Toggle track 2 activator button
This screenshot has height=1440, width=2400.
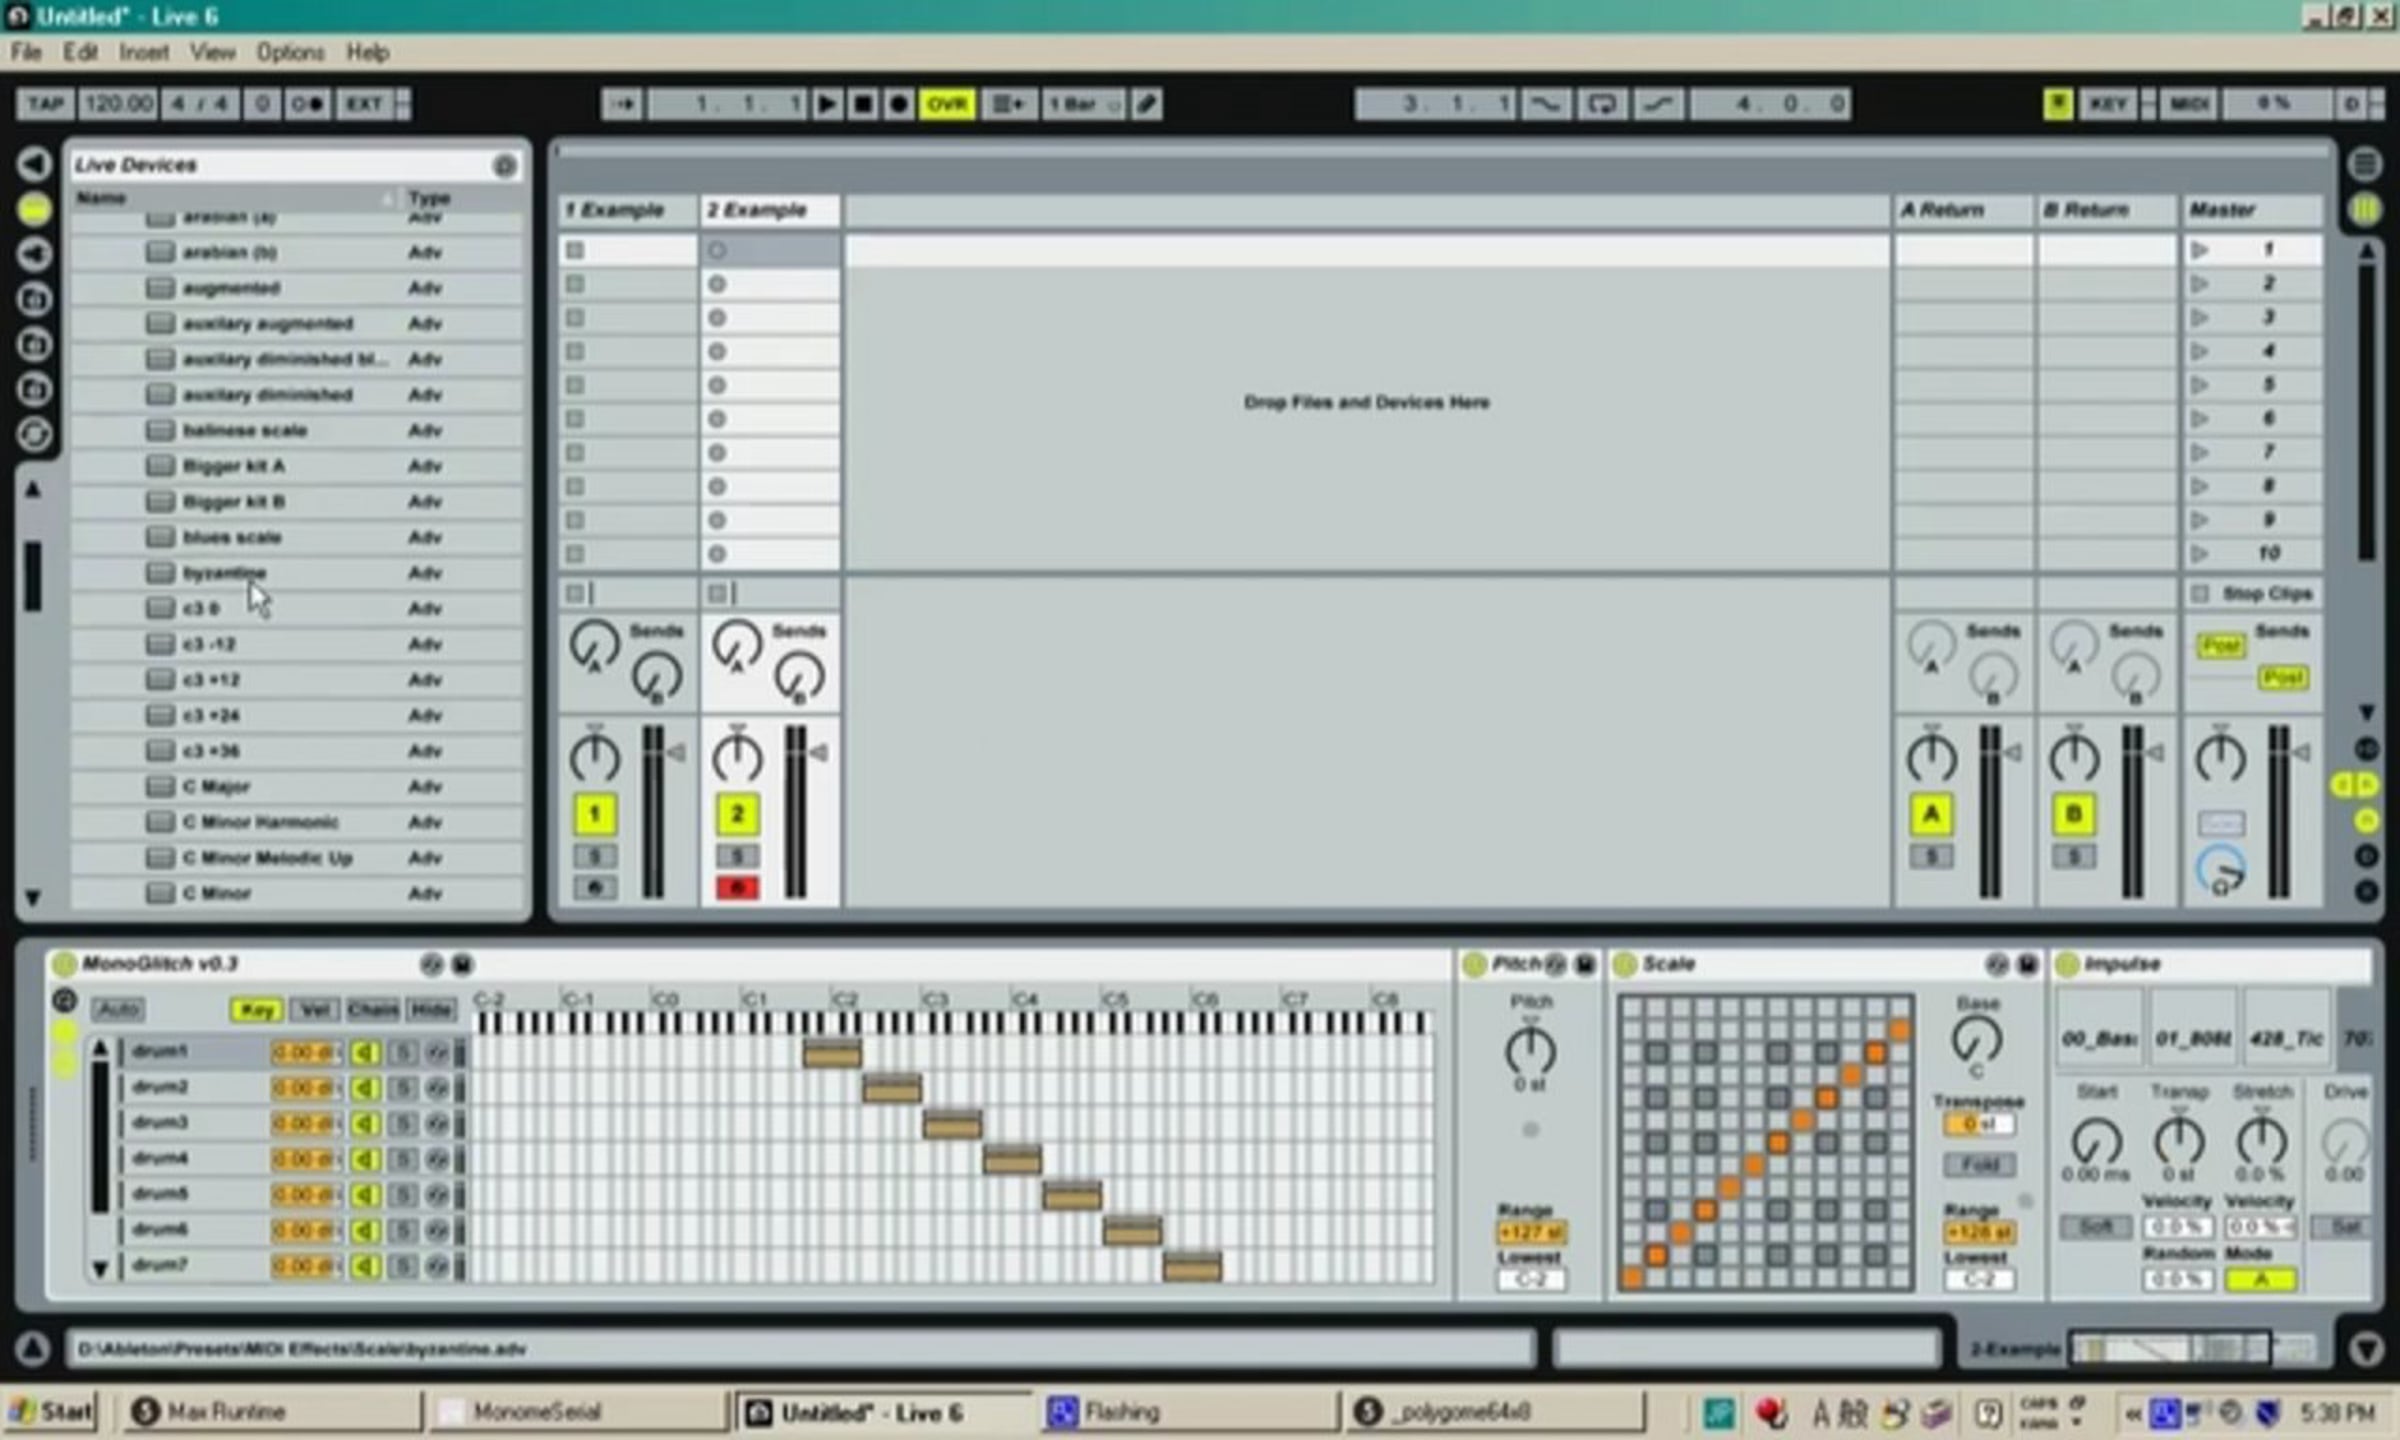(x=737, y=814)
